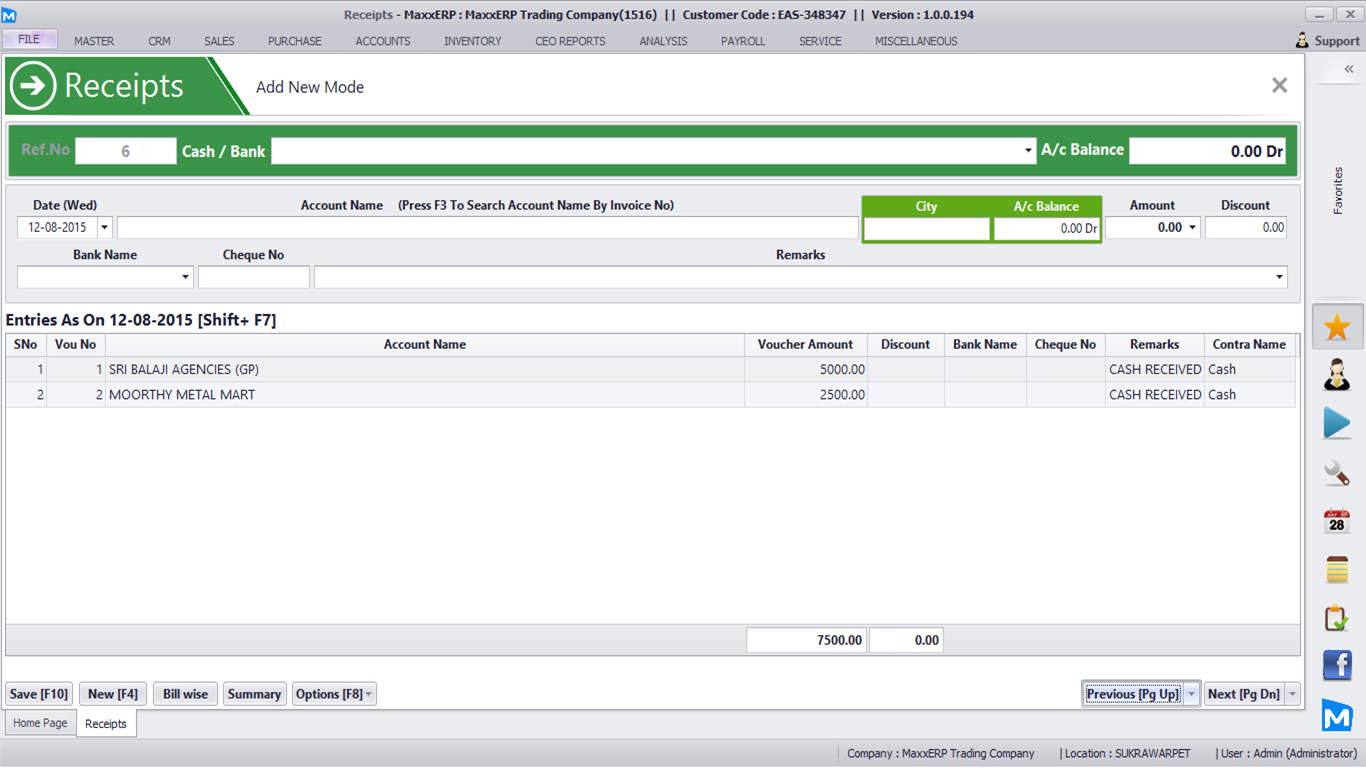
Task: Collapse the right sidebar with double chevron
Action: (1348, 69)
